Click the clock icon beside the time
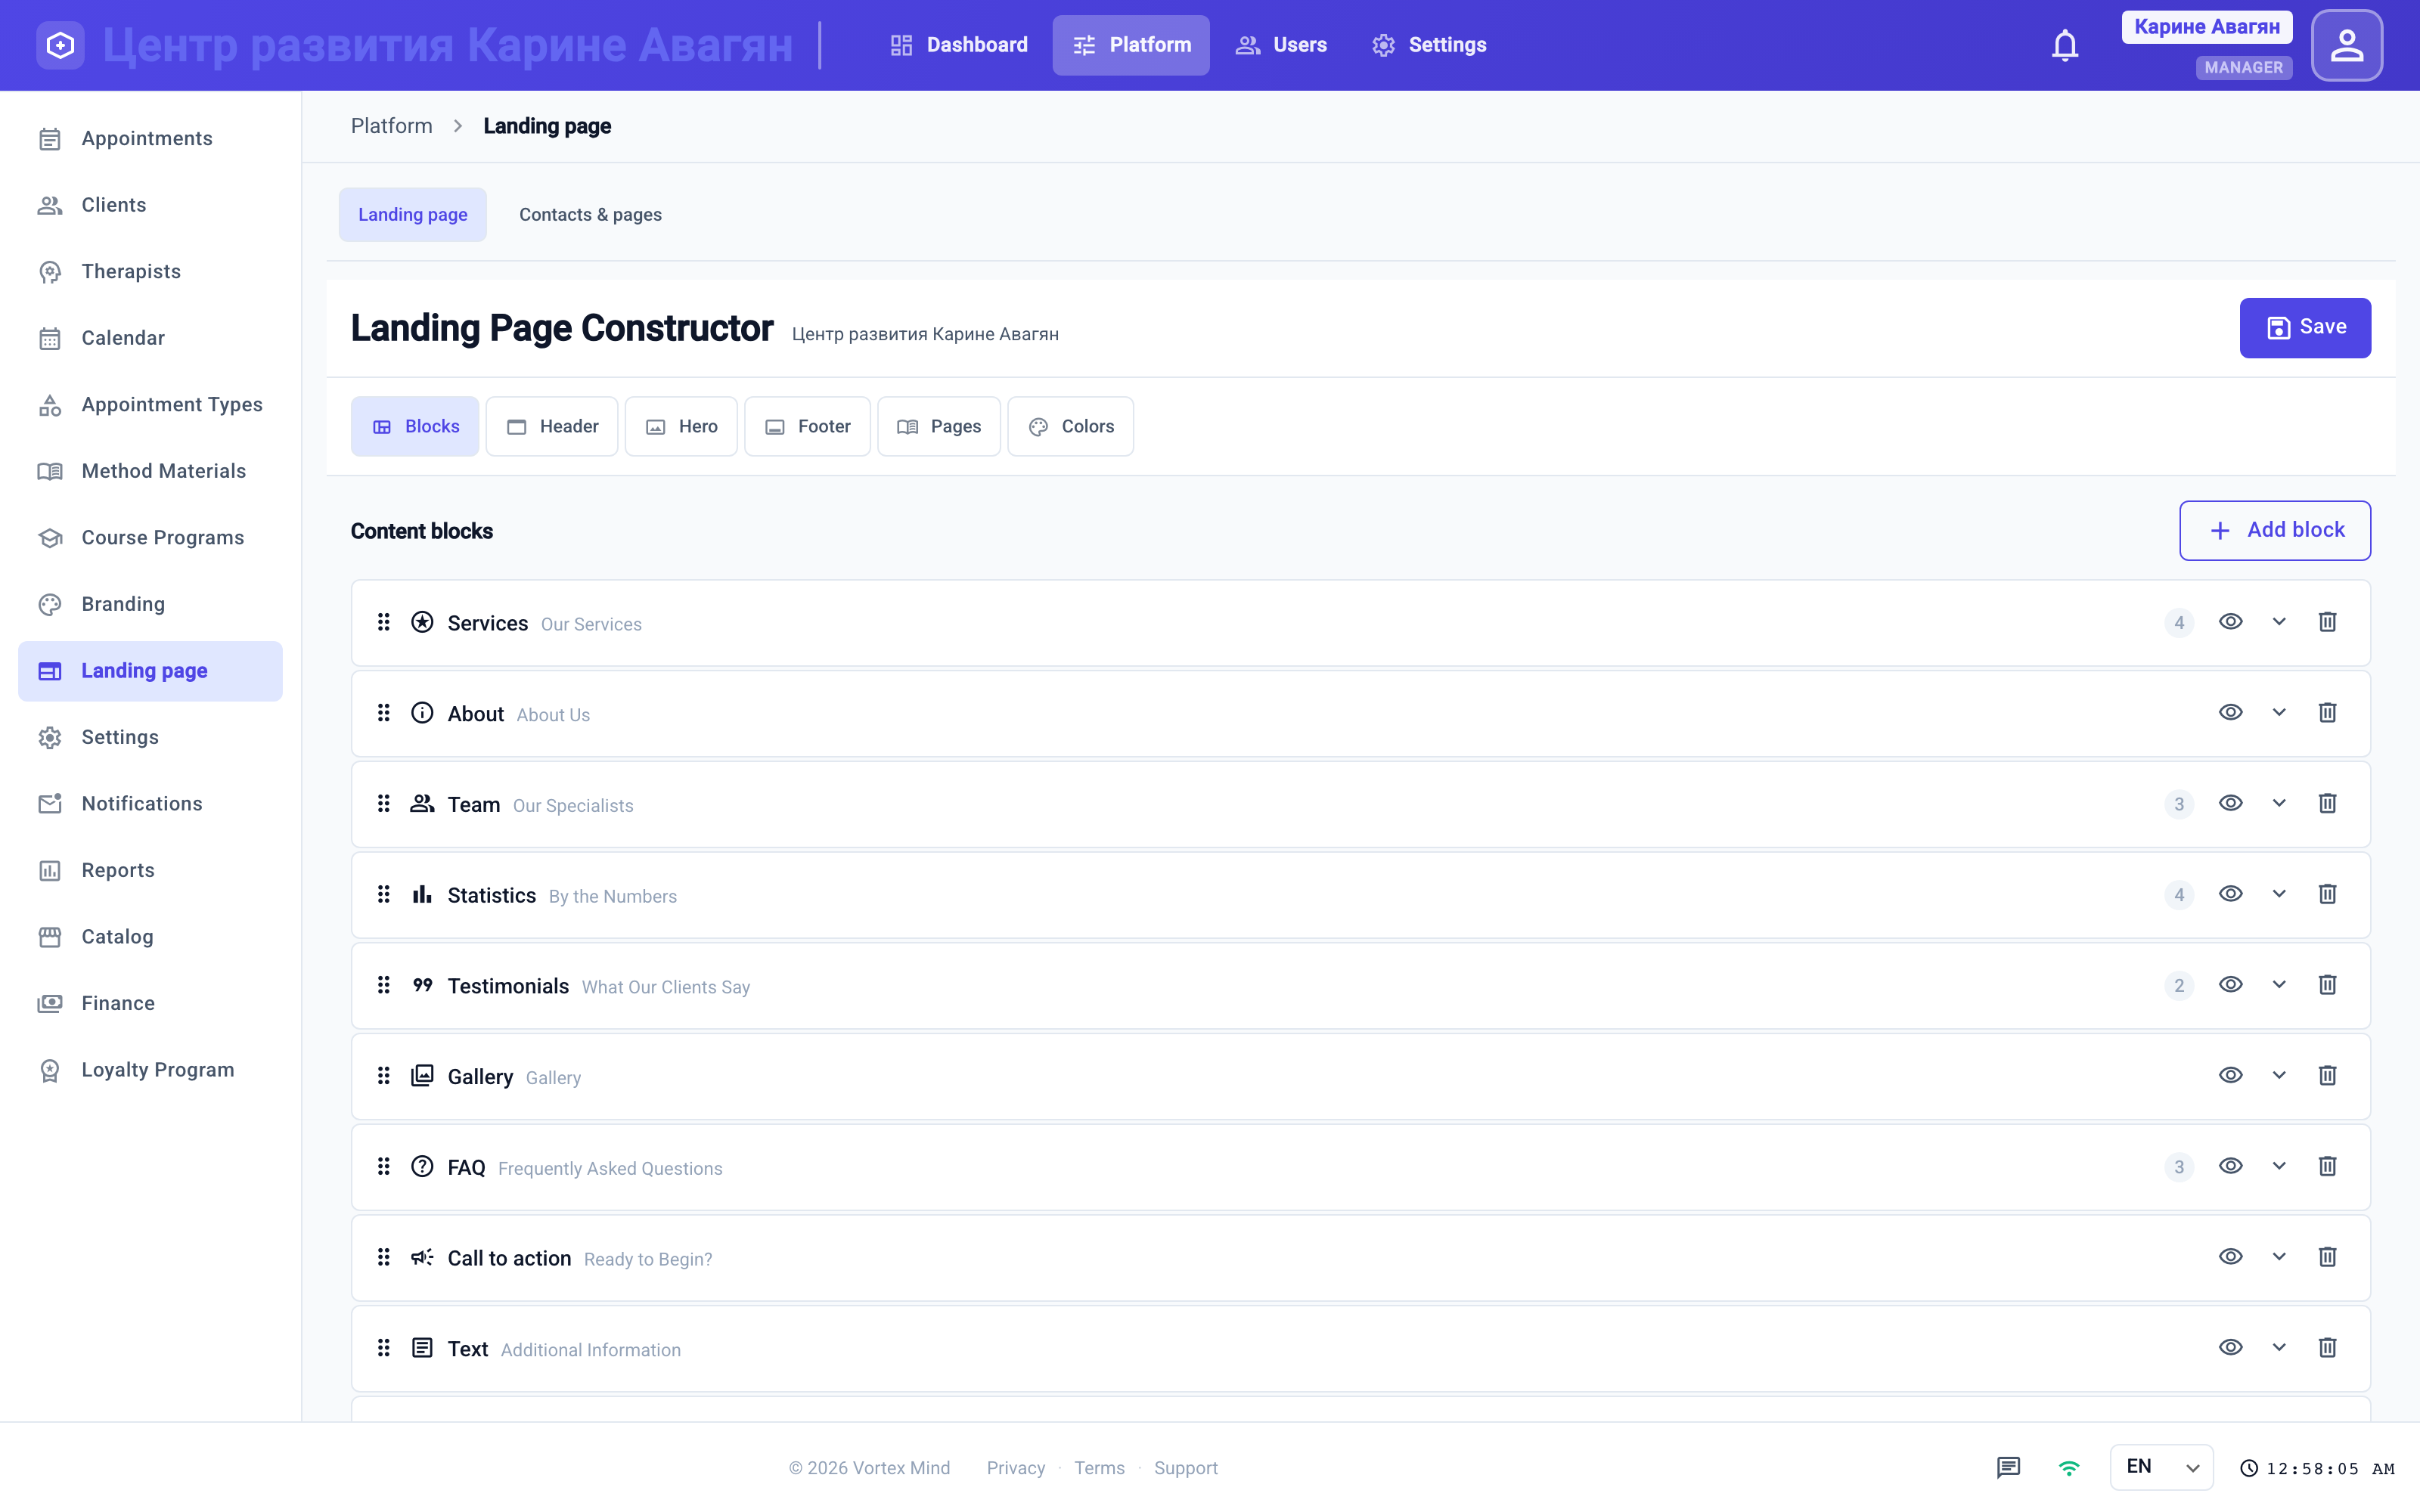 click(2249, 1468)
